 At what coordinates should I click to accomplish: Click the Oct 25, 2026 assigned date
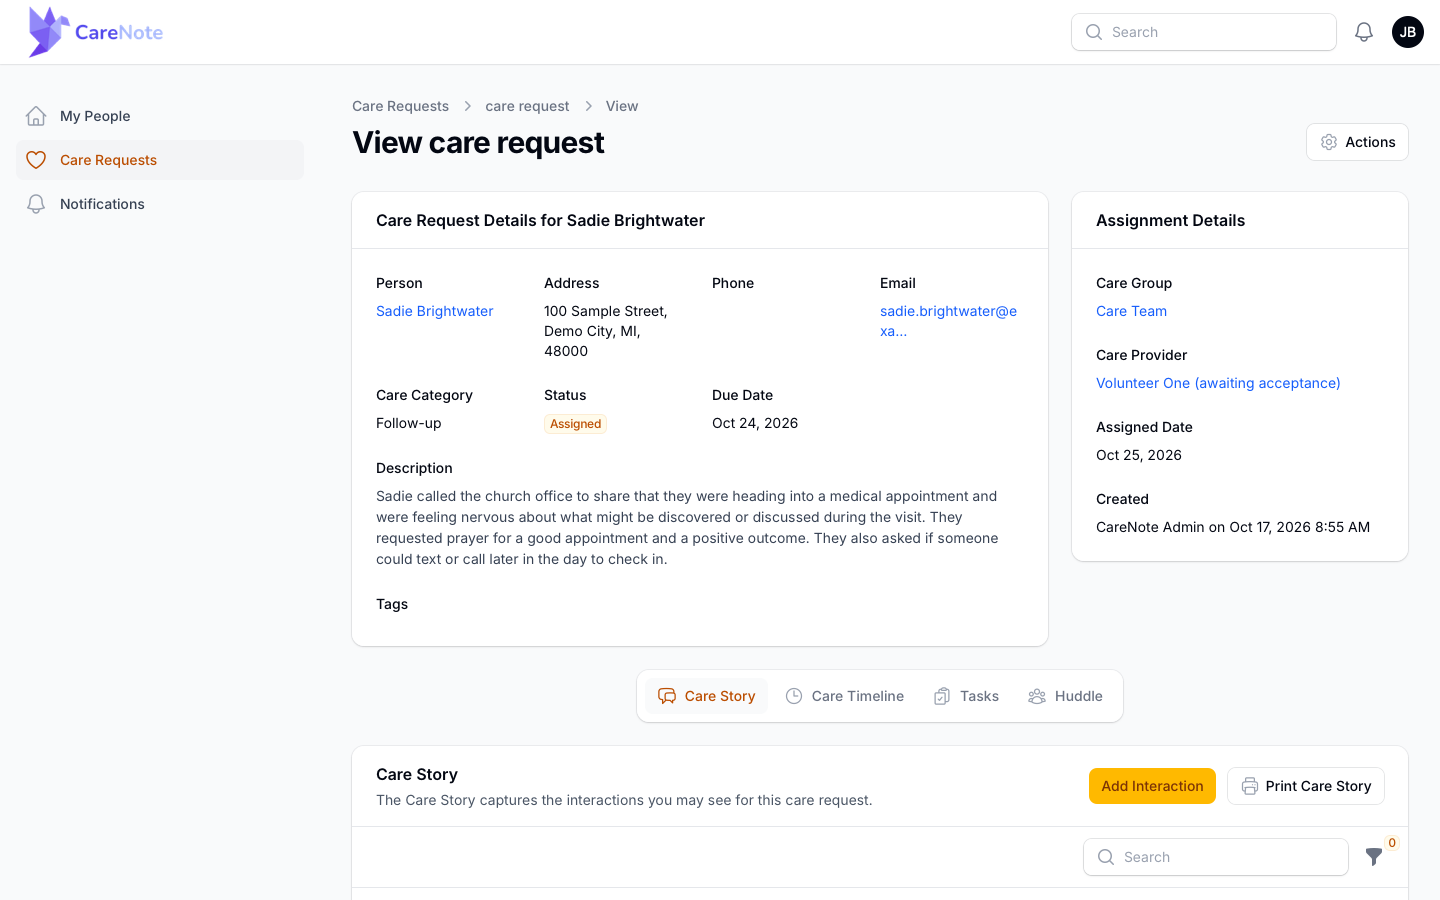point(1139,455)
